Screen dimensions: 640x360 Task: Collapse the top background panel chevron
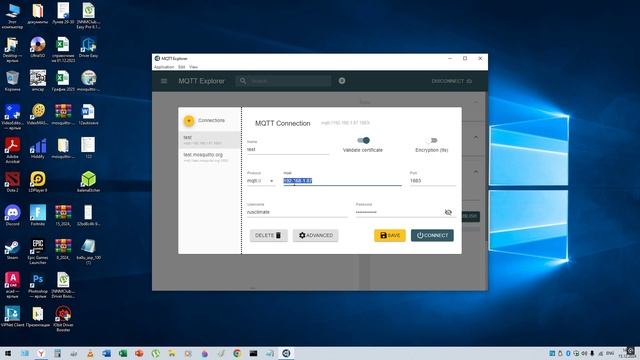coord(476,102)
